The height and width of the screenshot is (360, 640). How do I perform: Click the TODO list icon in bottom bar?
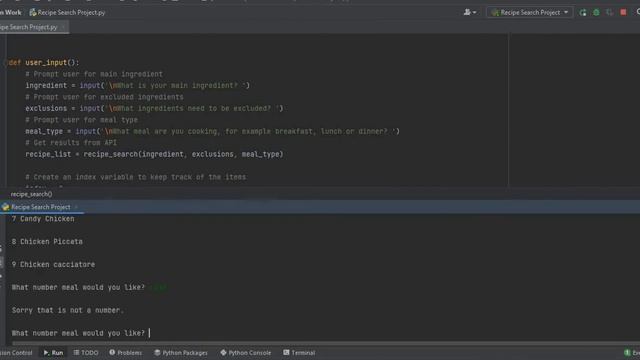pyautogui.click(x=76, y=352)
